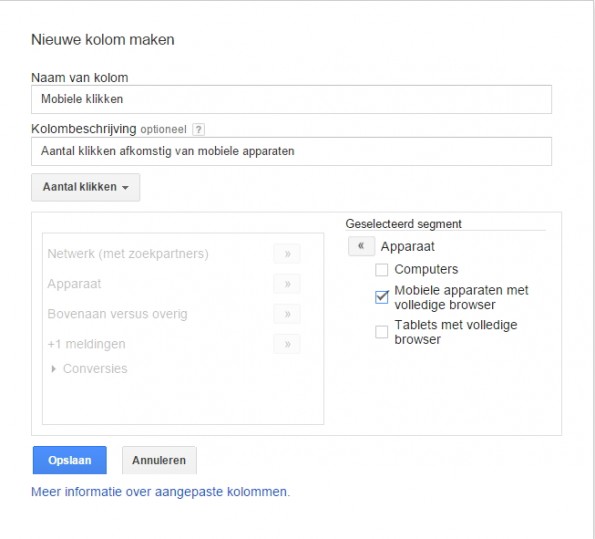Image resolution: width=595 pixels, height=539 pixels.
Task: Click the dropdown arrow on Aantal klikken
Action: coord(125,188)
